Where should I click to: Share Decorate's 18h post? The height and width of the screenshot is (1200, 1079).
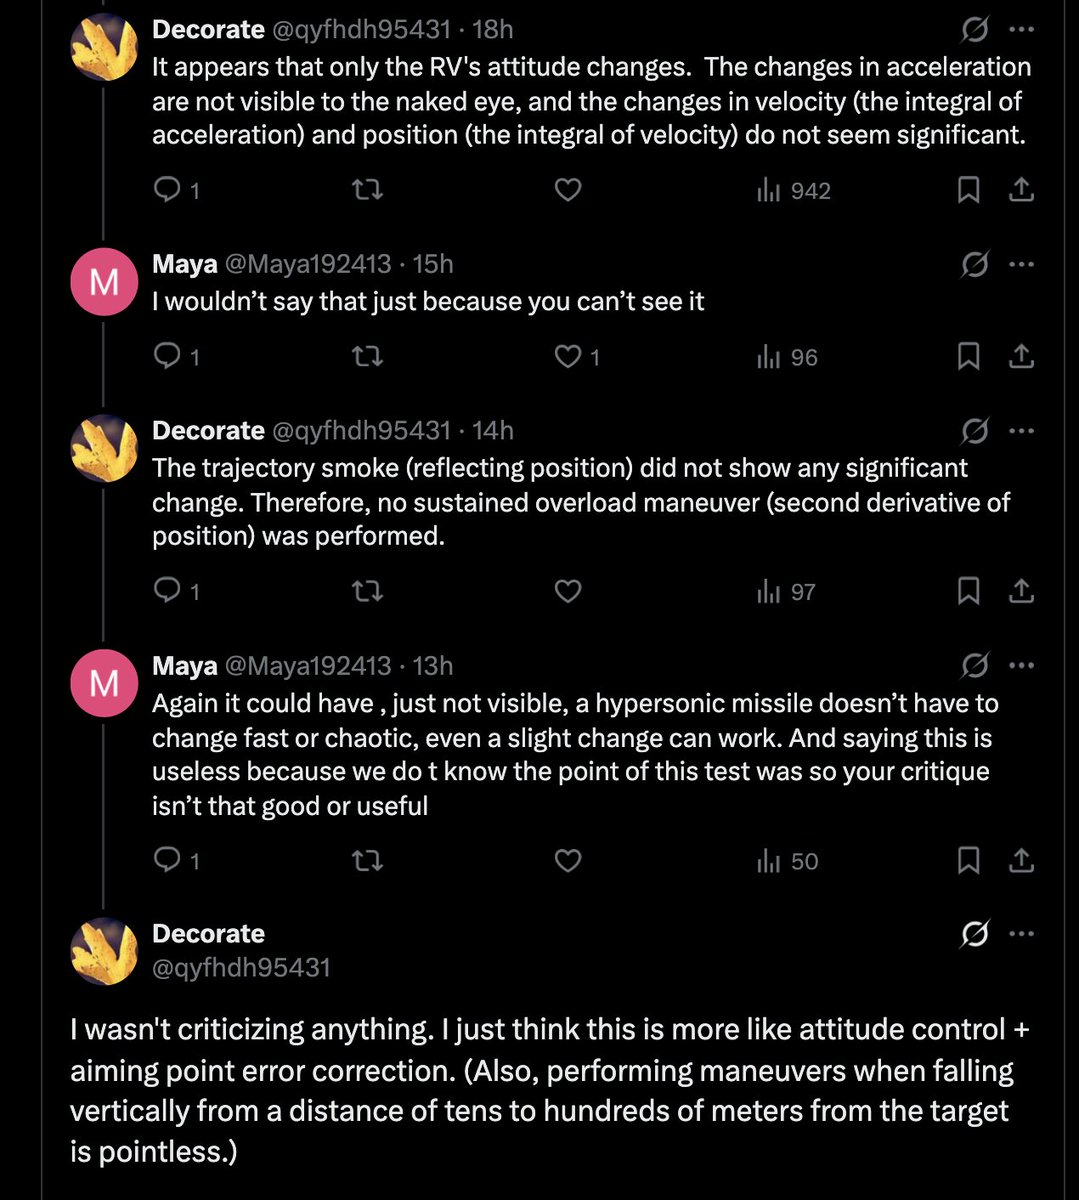[x=1021, y=189]
